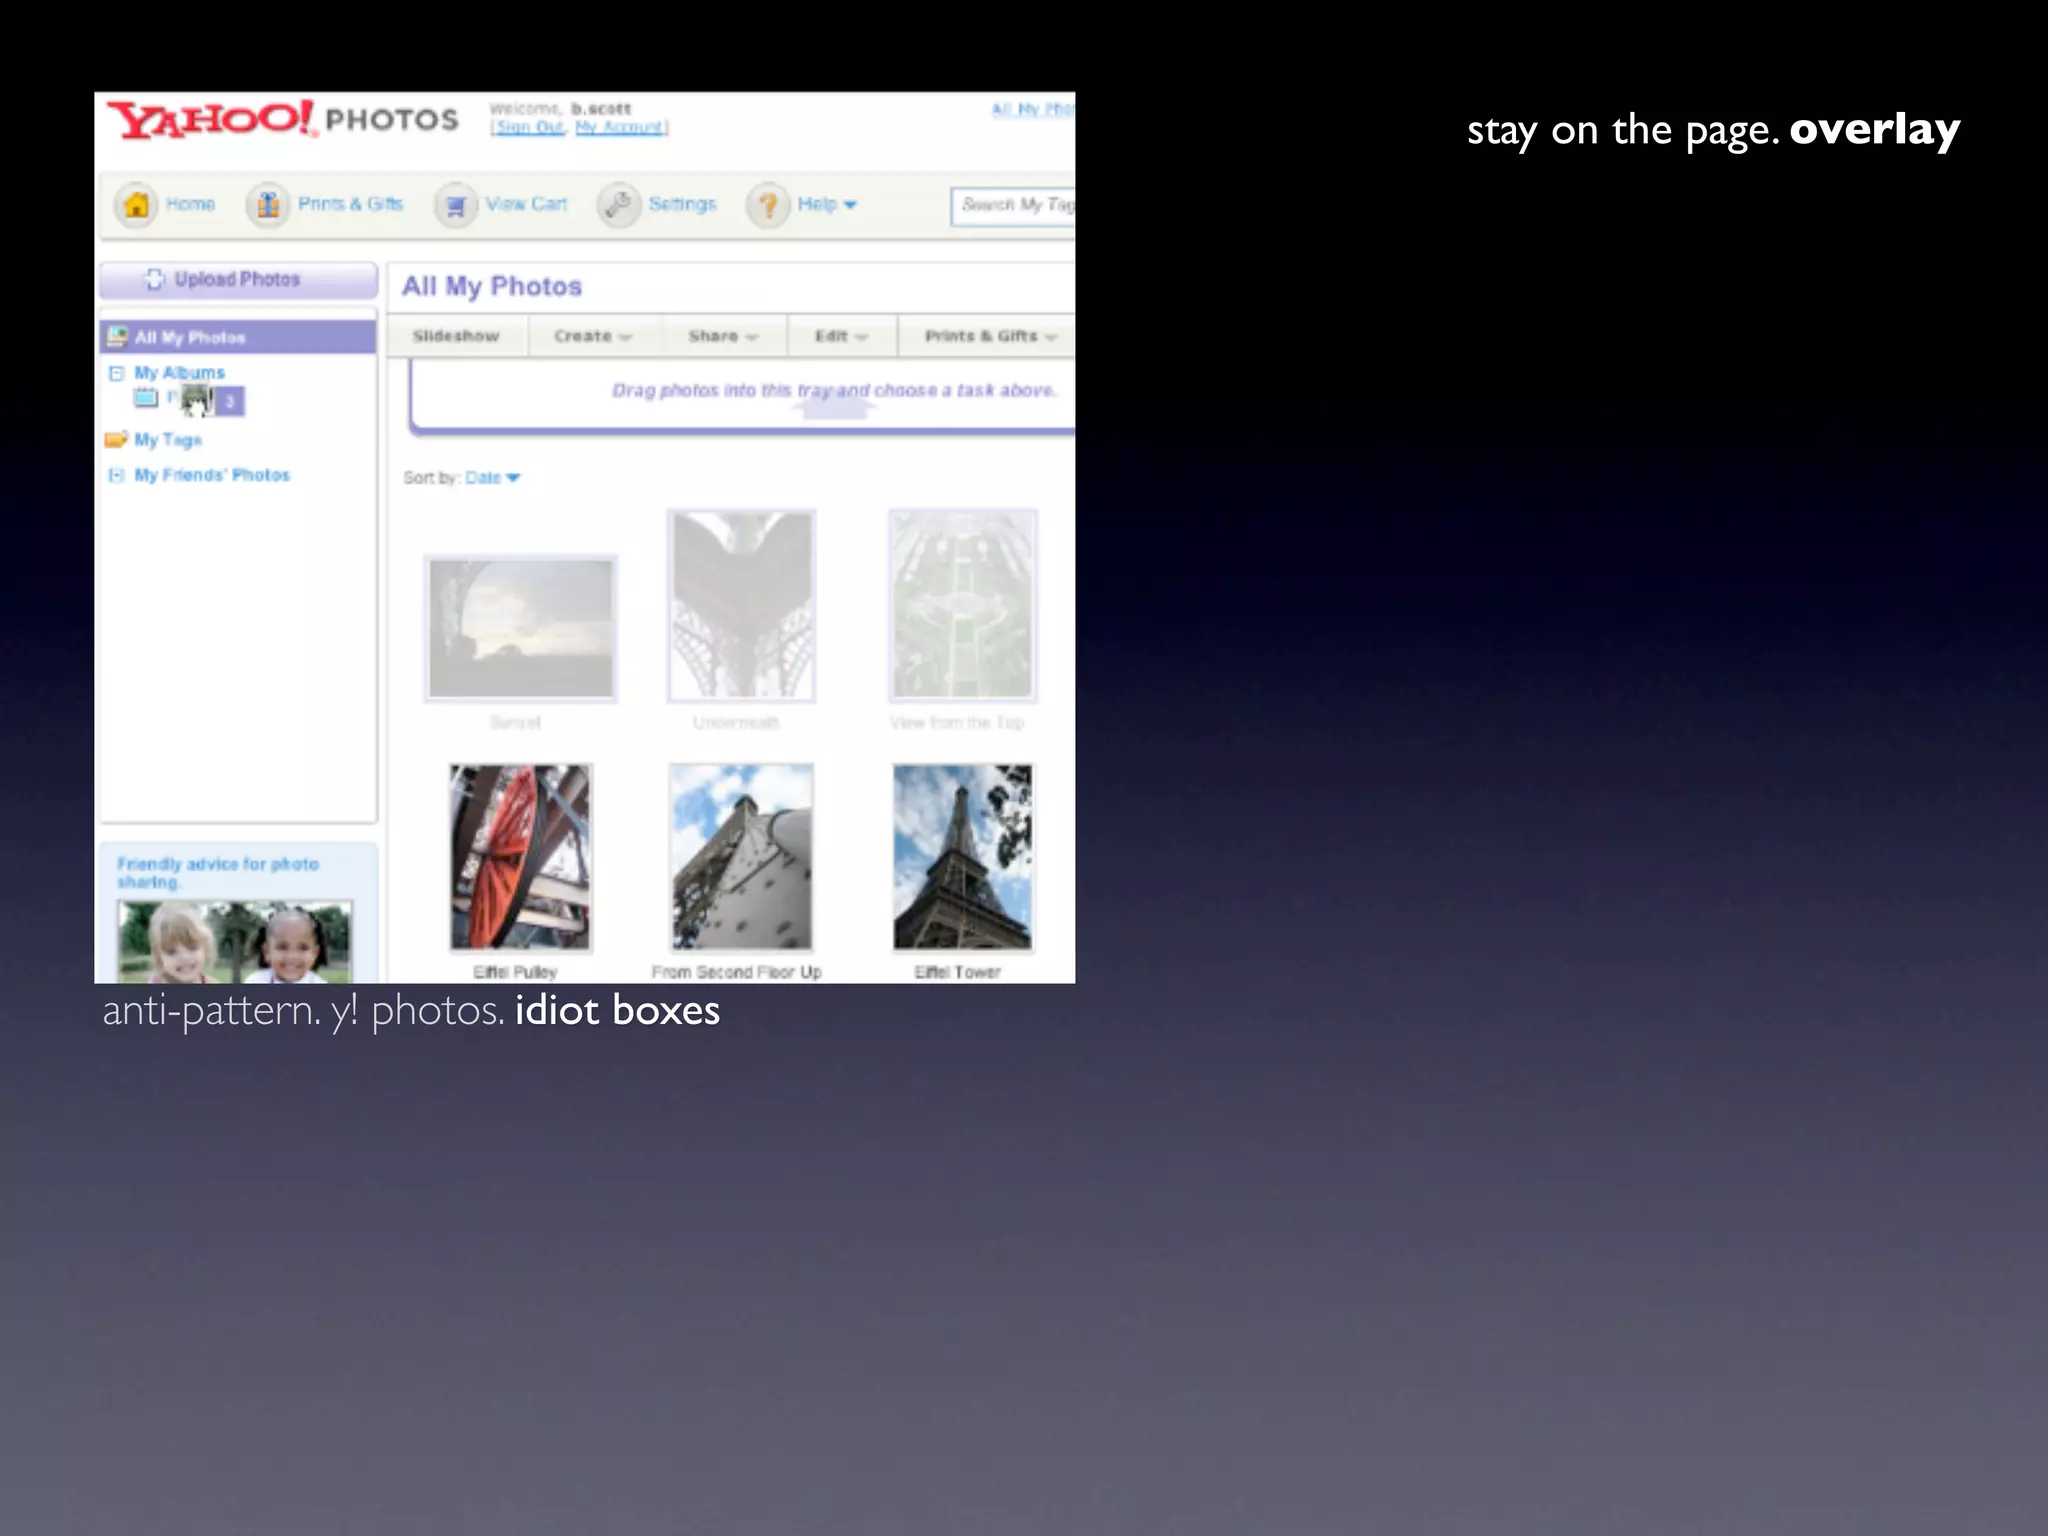
Task: Select the Sunset photo thumbnail
Action: [x=520, y=628]
